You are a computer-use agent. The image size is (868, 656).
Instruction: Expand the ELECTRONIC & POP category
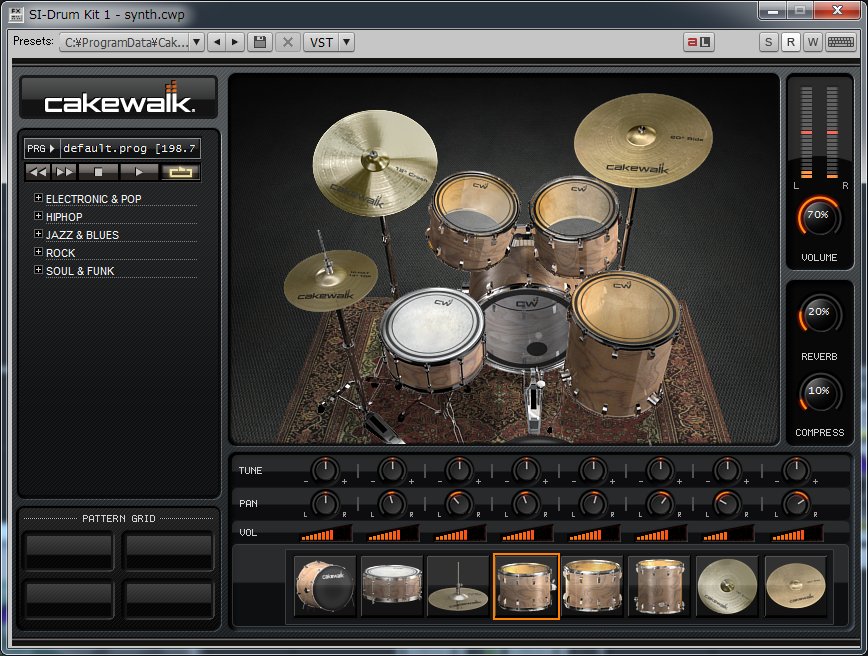38,198
